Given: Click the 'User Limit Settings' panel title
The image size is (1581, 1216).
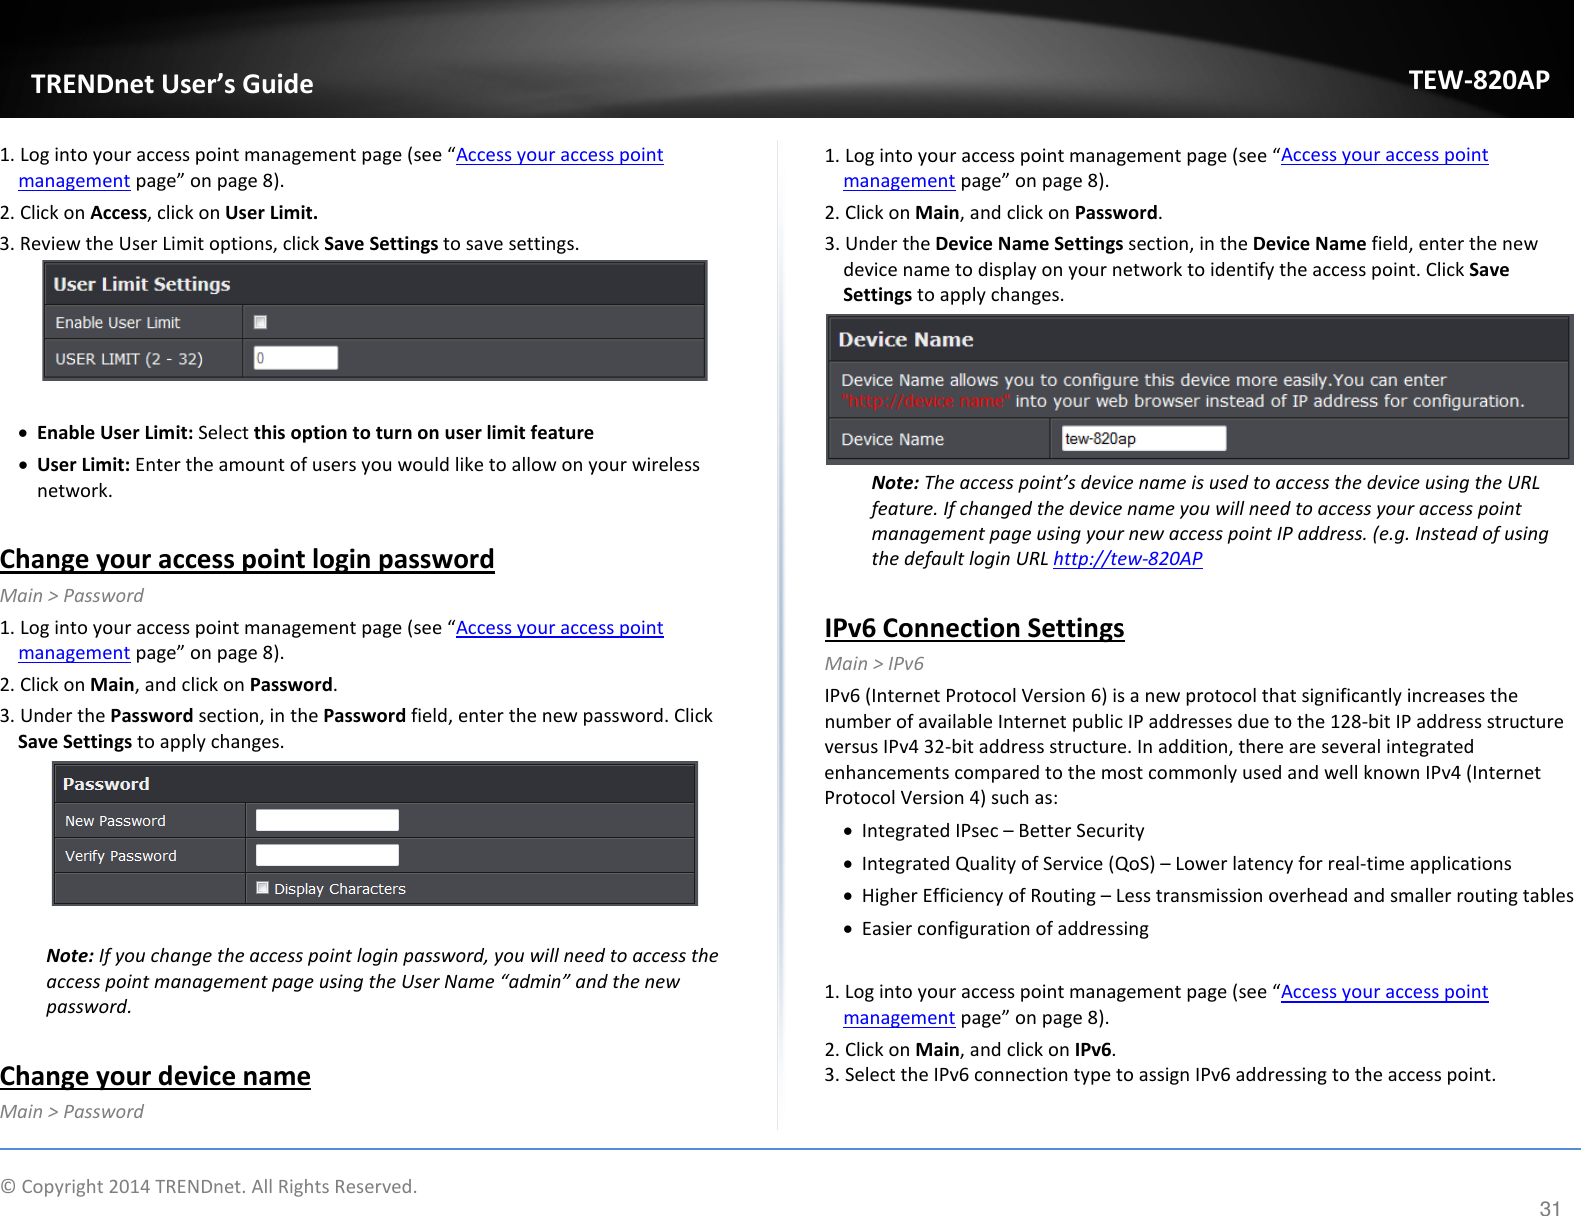Looking at the screenshot, I should 142,284.
